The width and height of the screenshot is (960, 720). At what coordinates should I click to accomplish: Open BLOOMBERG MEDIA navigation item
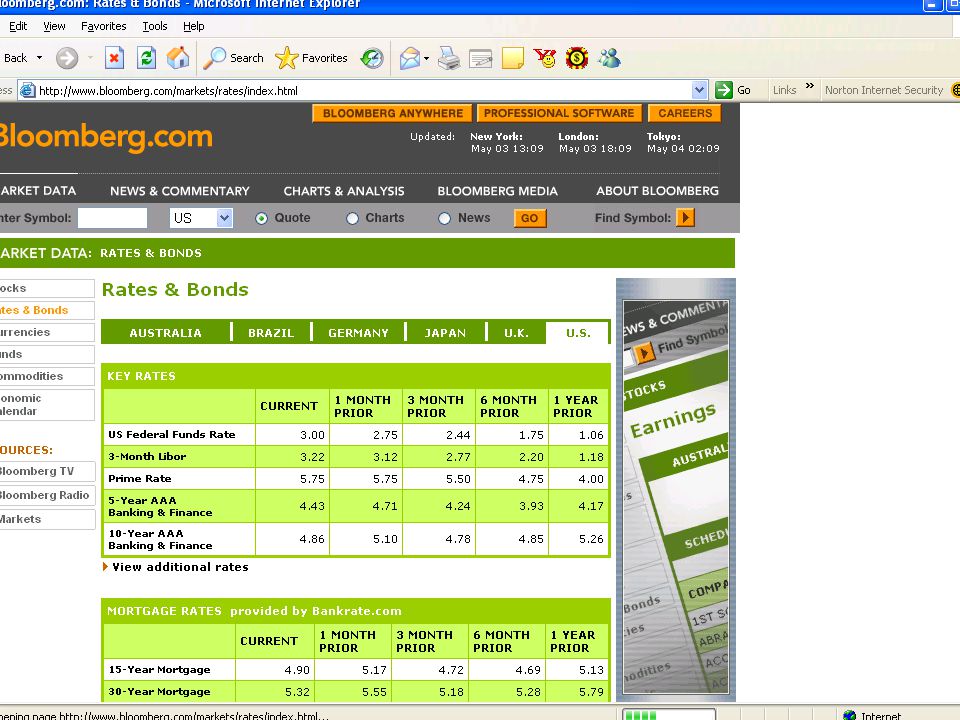[497, 191]
